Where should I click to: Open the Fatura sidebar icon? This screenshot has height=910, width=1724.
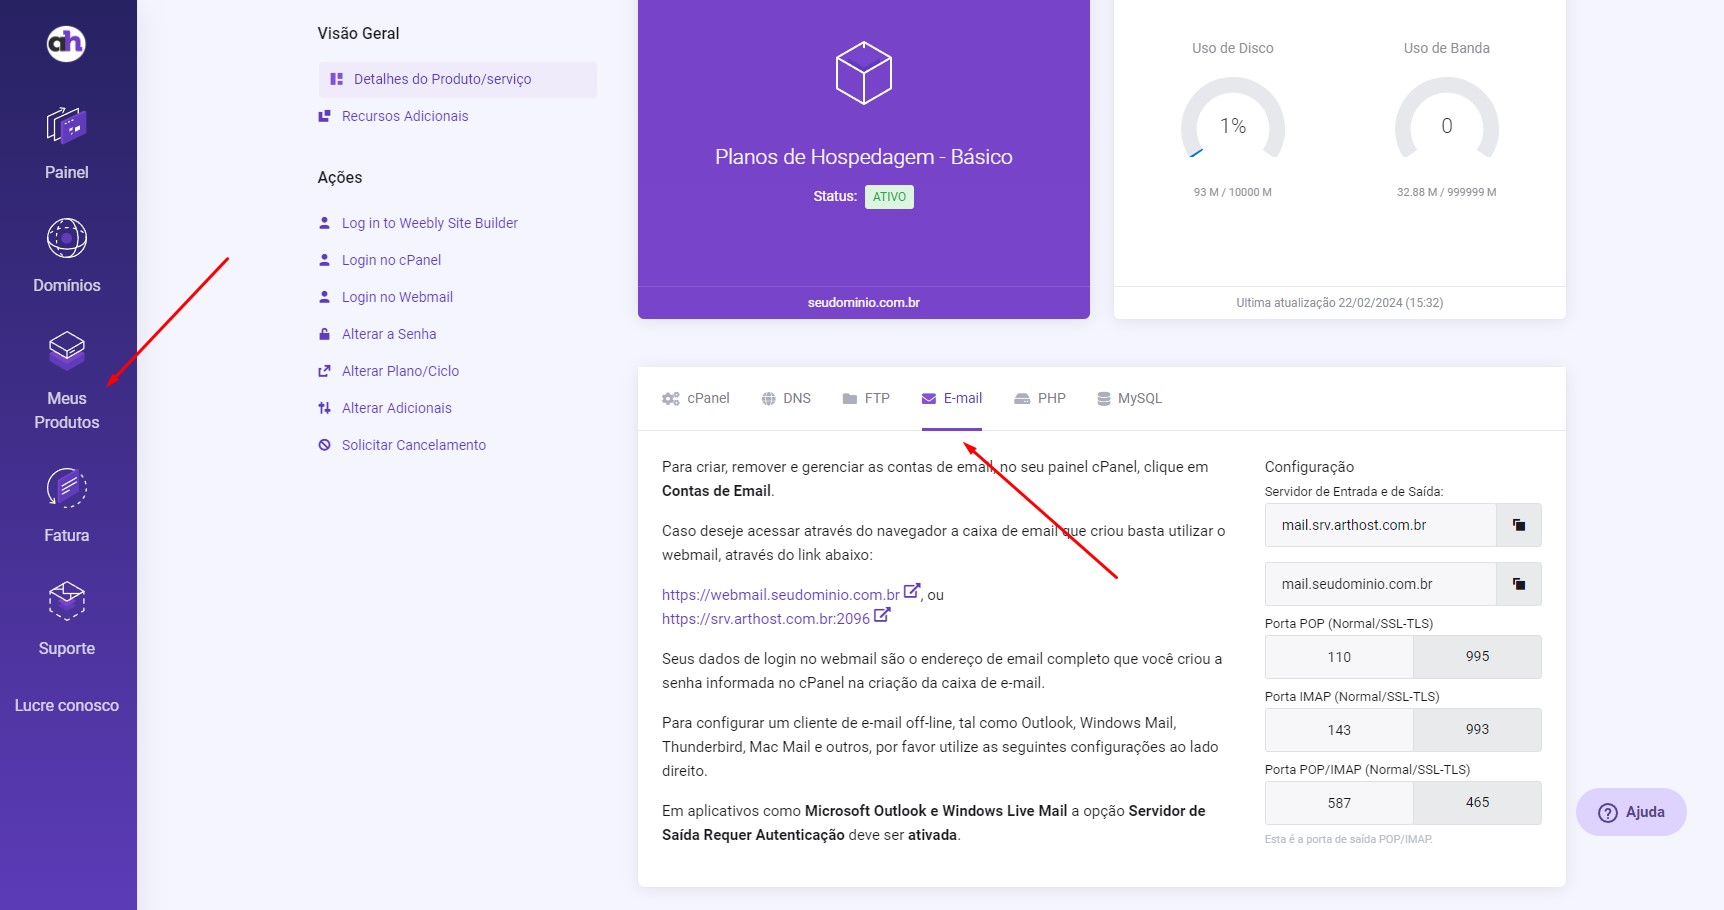pos(66,488)
